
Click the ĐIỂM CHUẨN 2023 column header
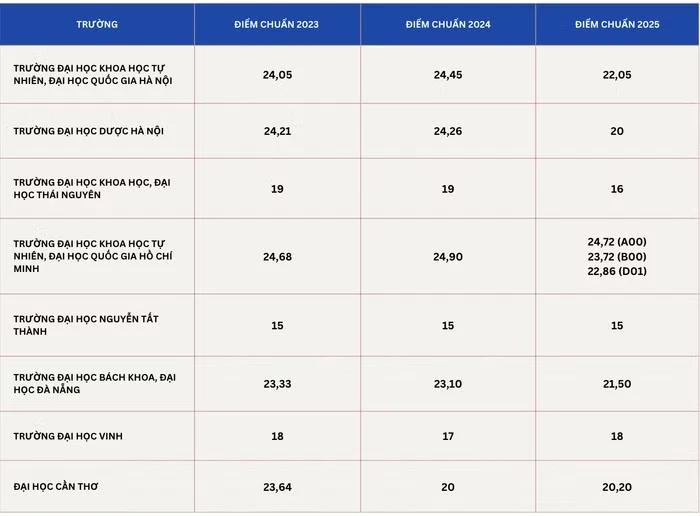click(276, 23)
